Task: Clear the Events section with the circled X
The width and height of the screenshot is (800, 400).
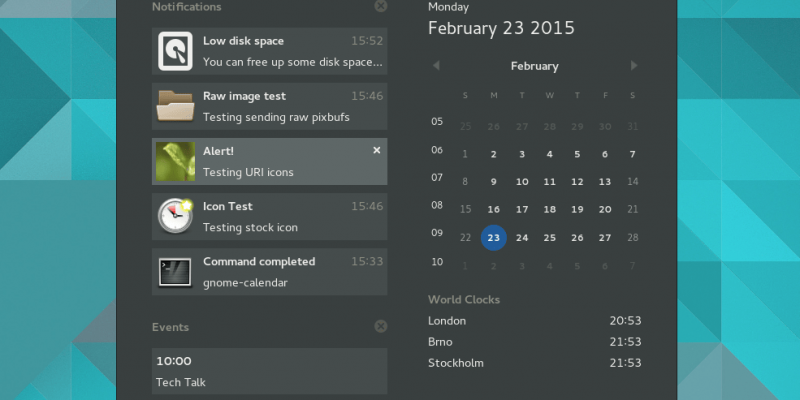Action: pyautogui.click(x=381, y=326)
